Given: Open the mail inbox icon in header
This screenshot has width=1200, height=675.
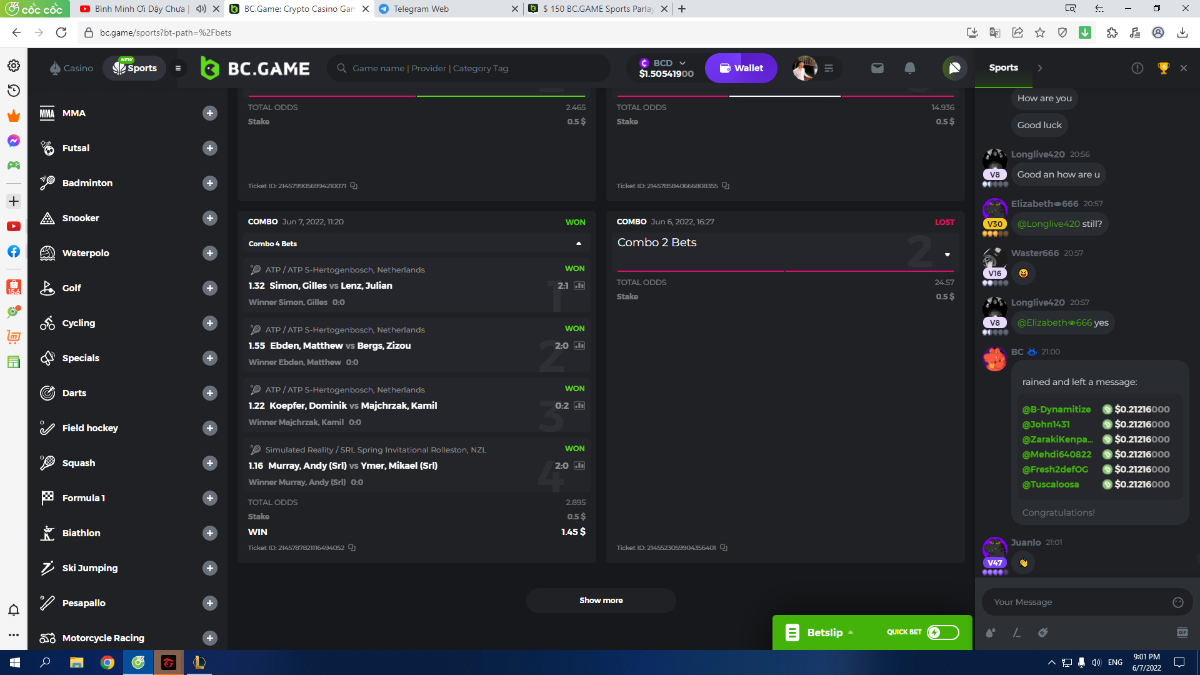Looking at the screenshot, I should pos(877,68).
